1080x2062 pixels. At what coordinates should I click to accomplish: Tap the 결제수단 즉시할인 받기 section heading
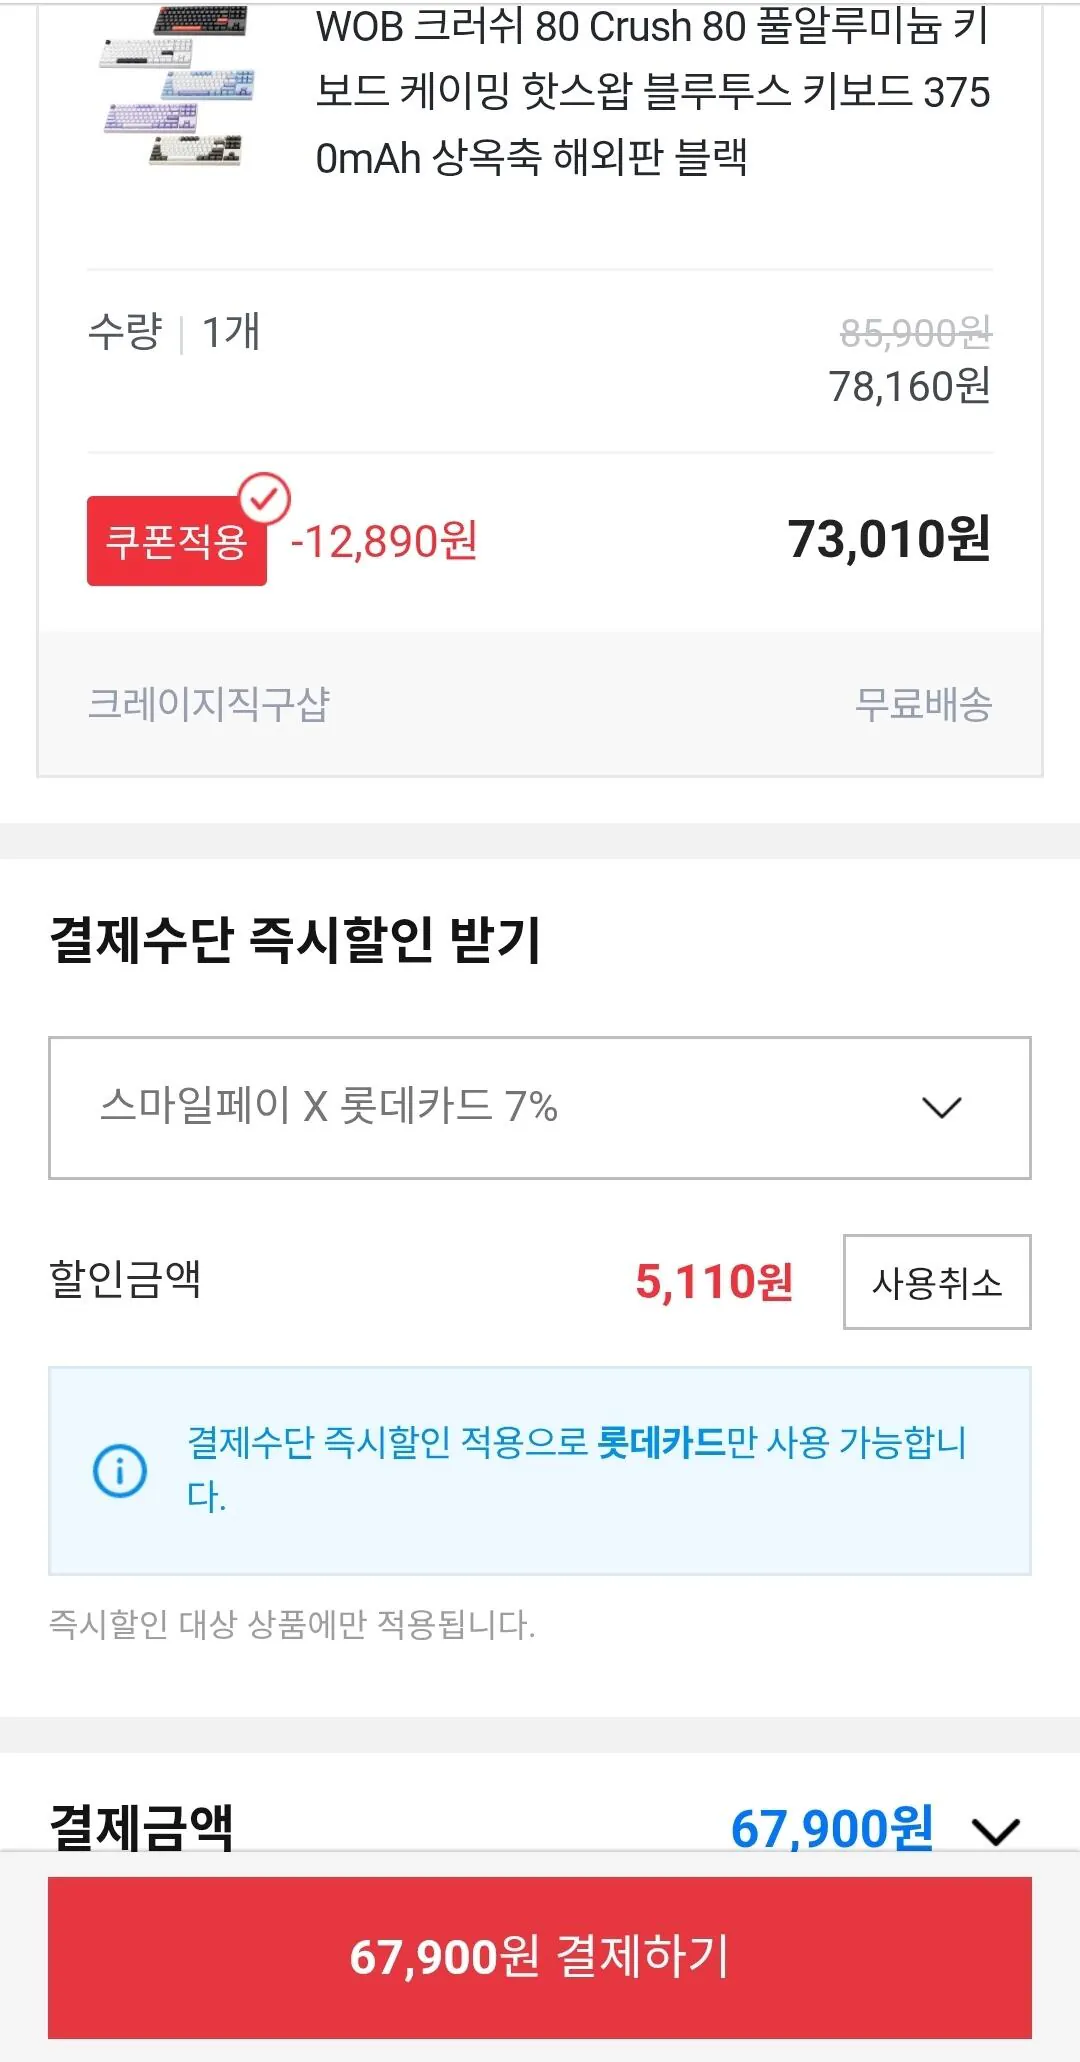click(296, 940)
